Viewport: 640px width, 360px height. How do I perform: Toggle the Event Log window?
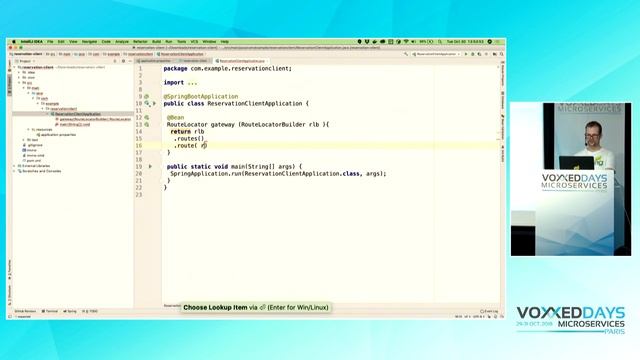[489, 311]
